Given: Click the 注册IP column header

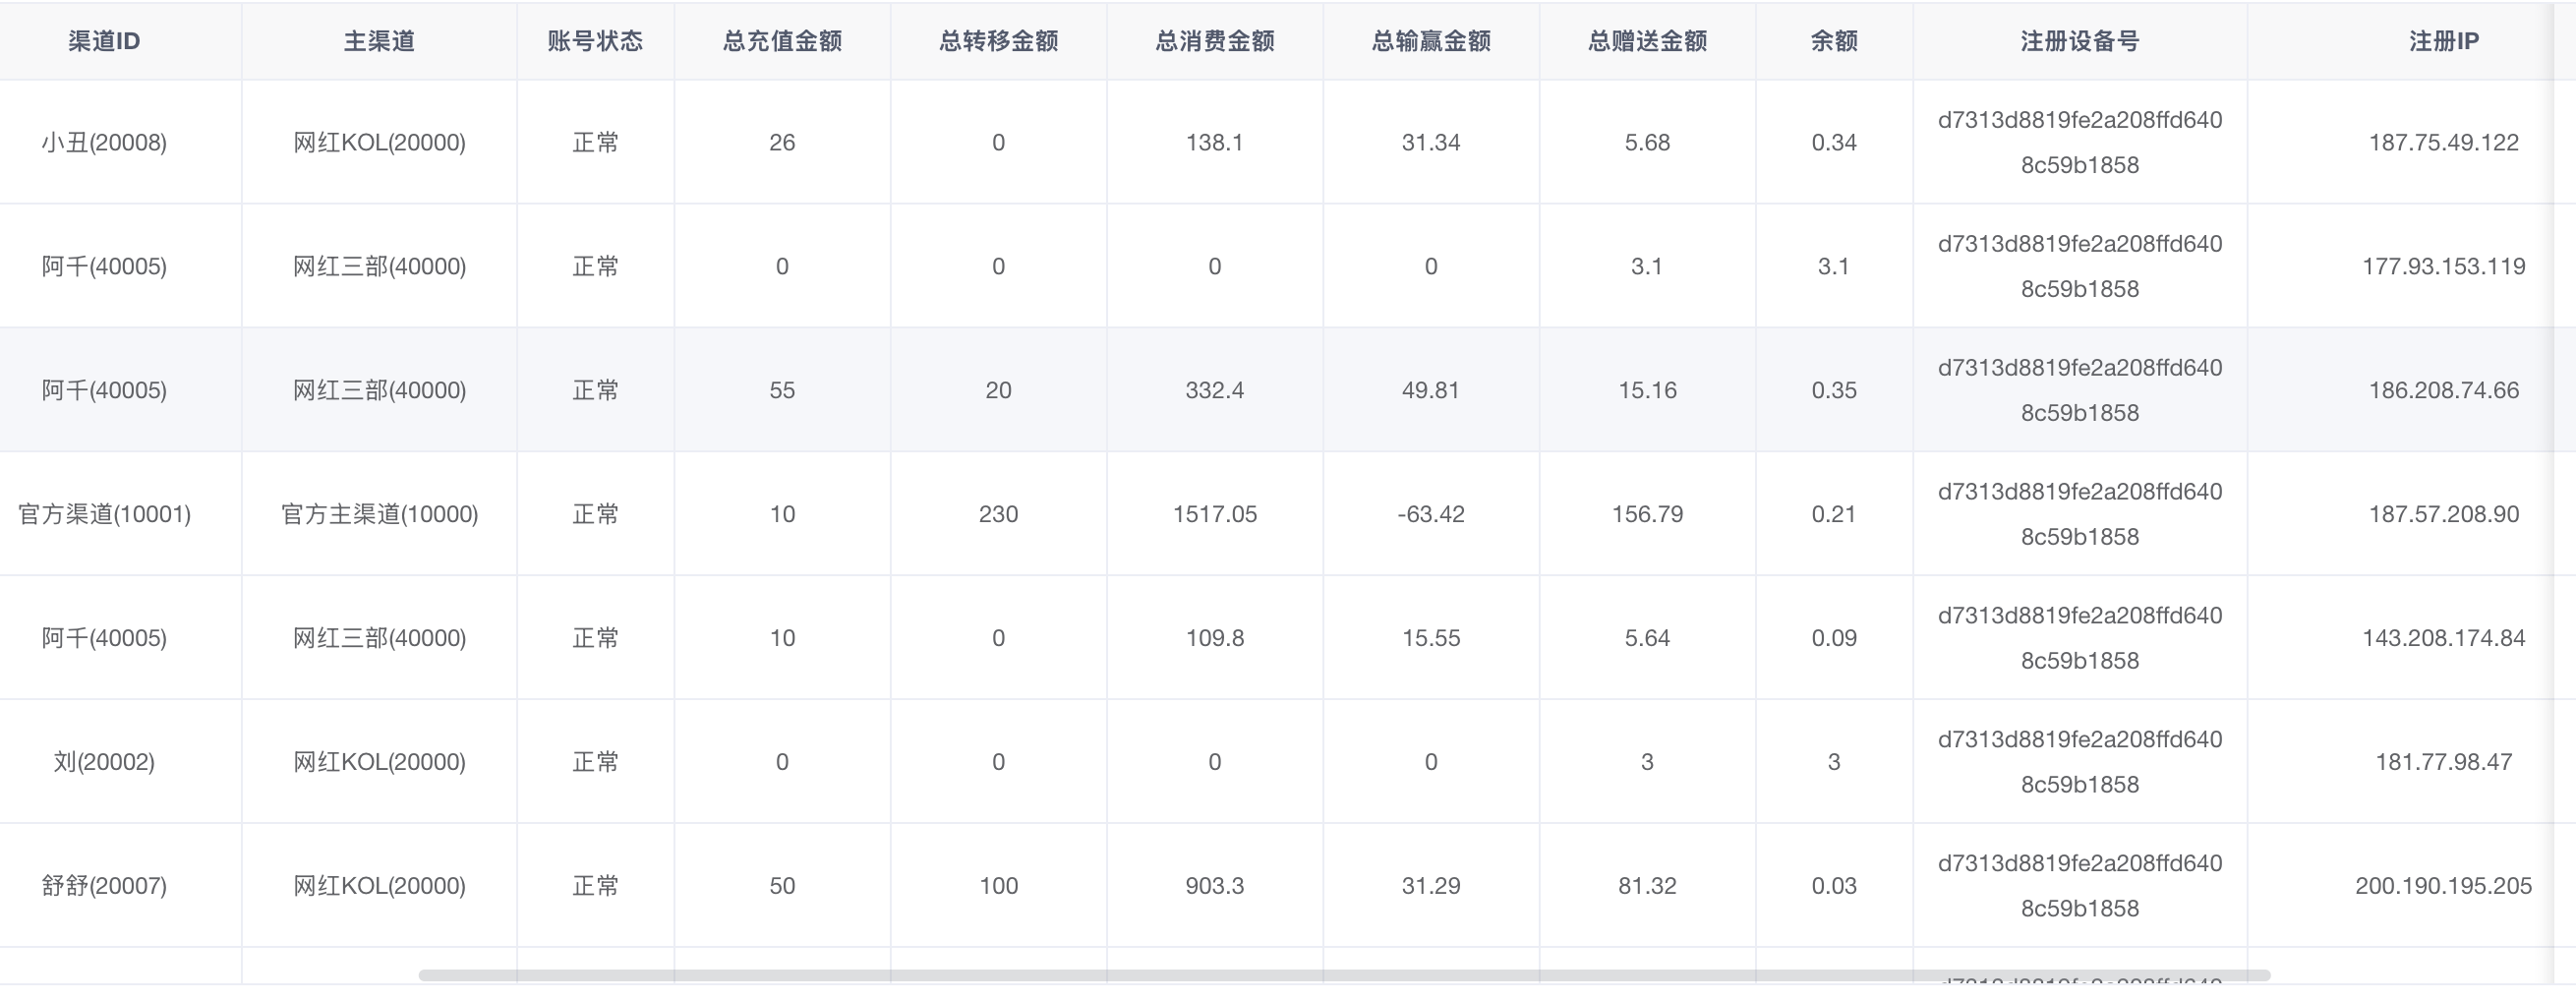Looking at the screenshot, I should click(2443, 41).
